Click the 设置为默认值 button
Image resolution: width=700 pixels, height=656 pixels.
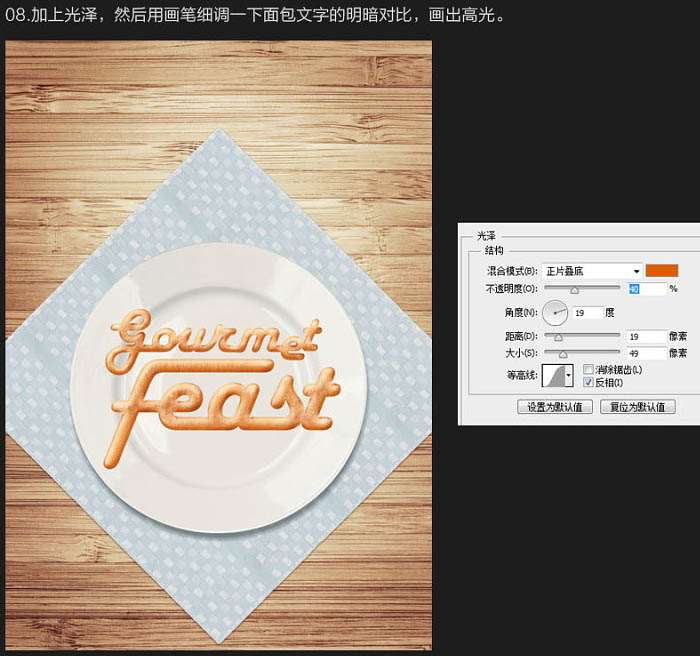(555, 407)
